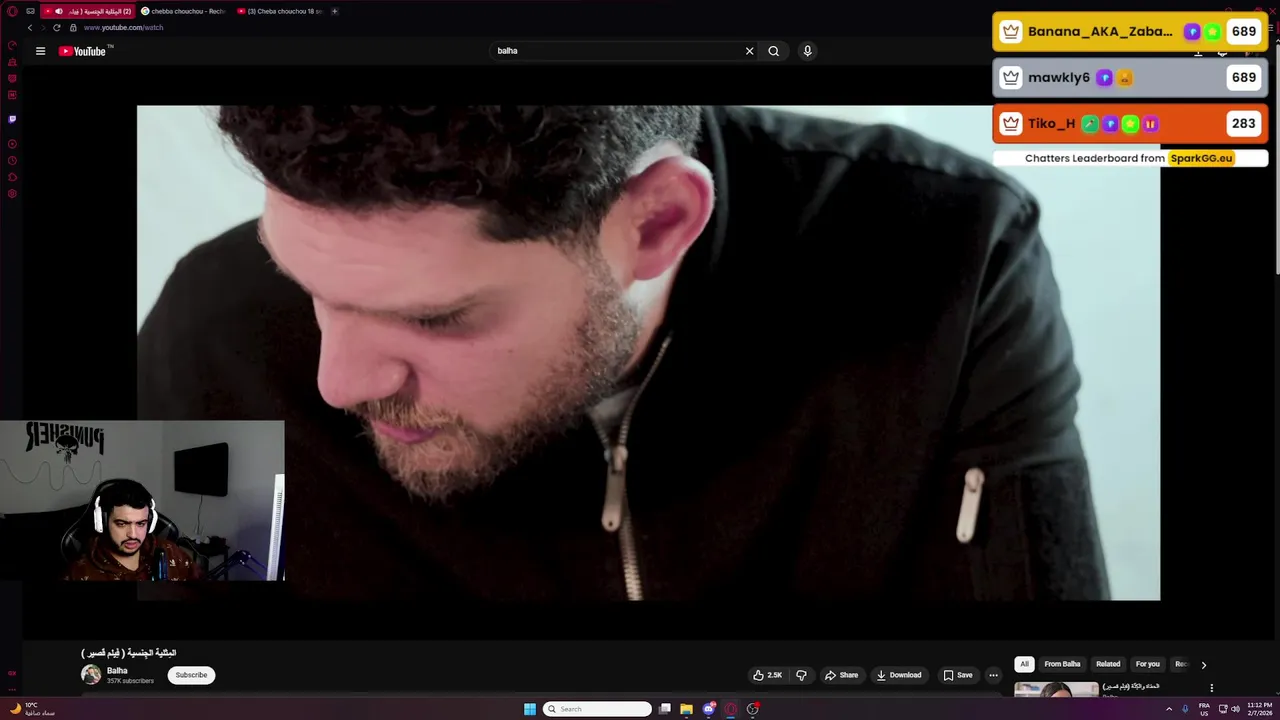Mute the playing YouTube tab audio

(59, 11)
